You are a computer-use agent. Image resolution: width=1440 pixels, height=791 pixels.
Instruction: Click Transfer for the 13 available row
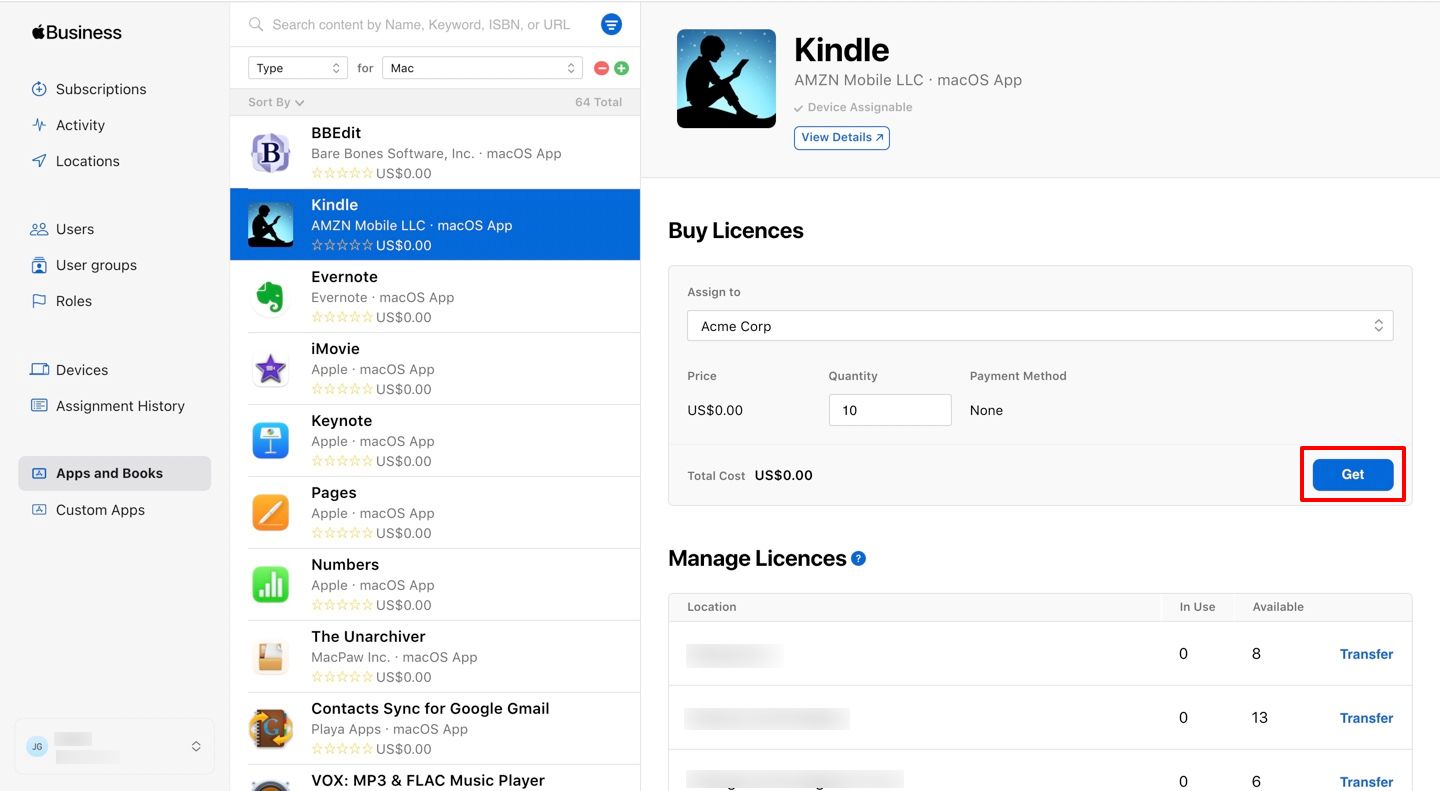point(1366,718)
